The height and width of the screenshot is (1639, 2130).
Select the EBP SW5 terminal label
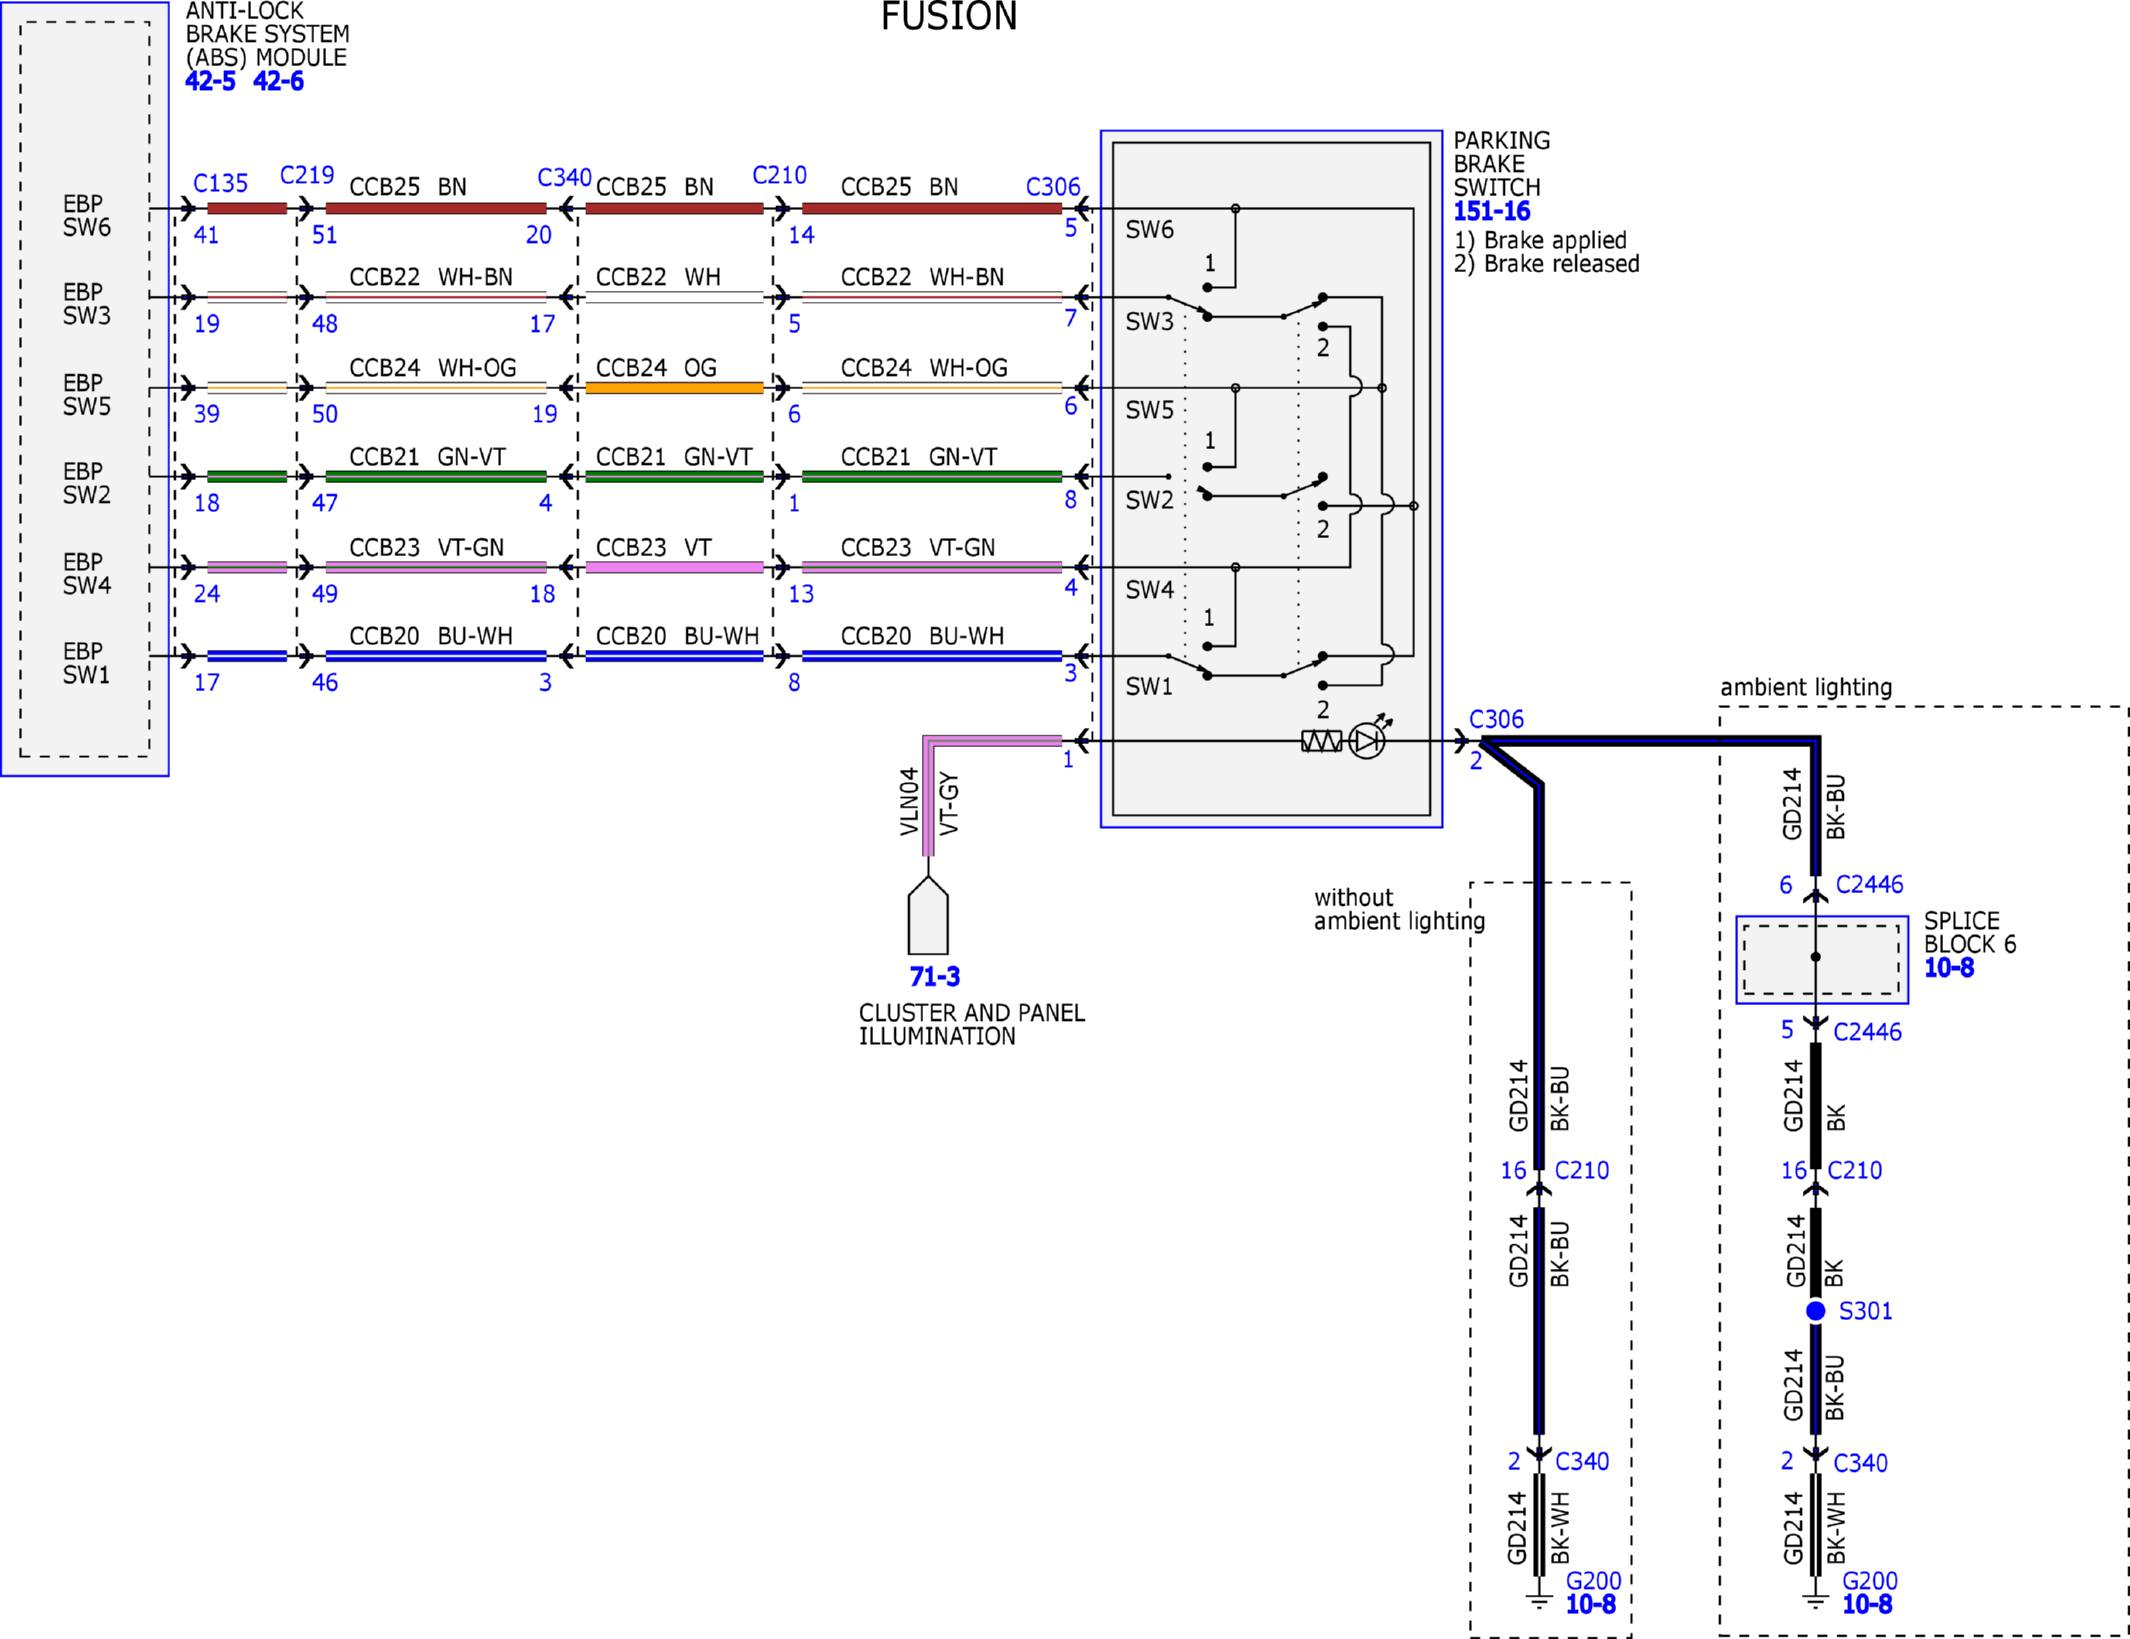point(86,394)
